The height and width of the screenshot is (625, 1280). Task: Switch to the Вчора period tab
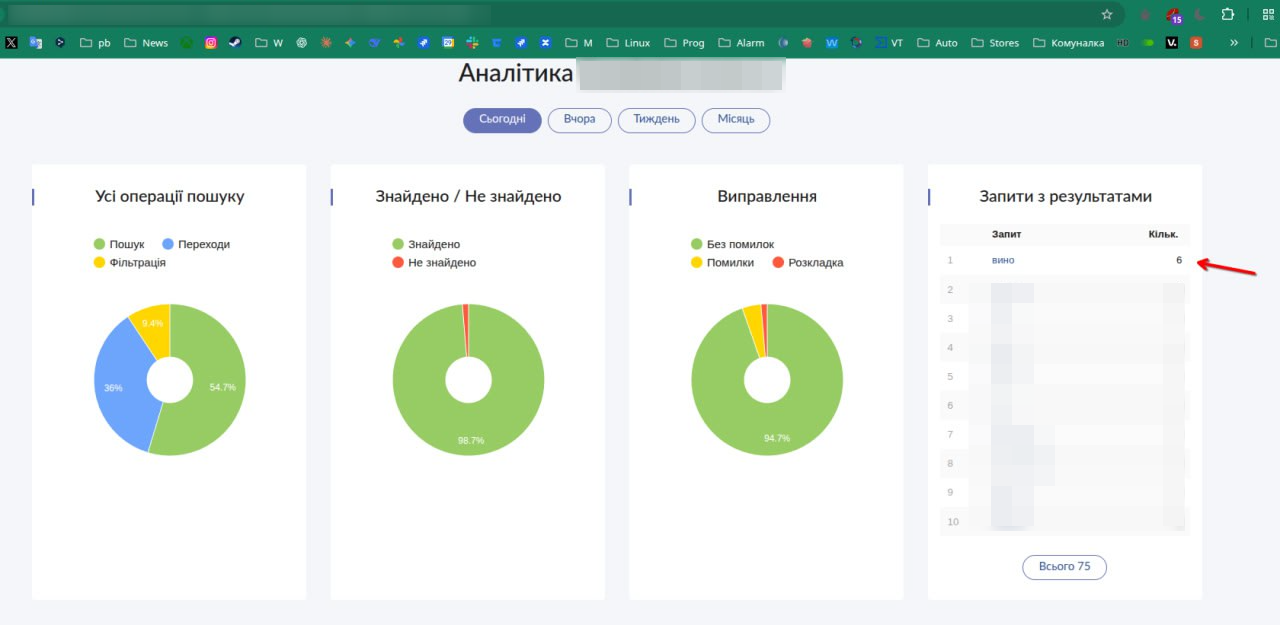pos(579,119)
